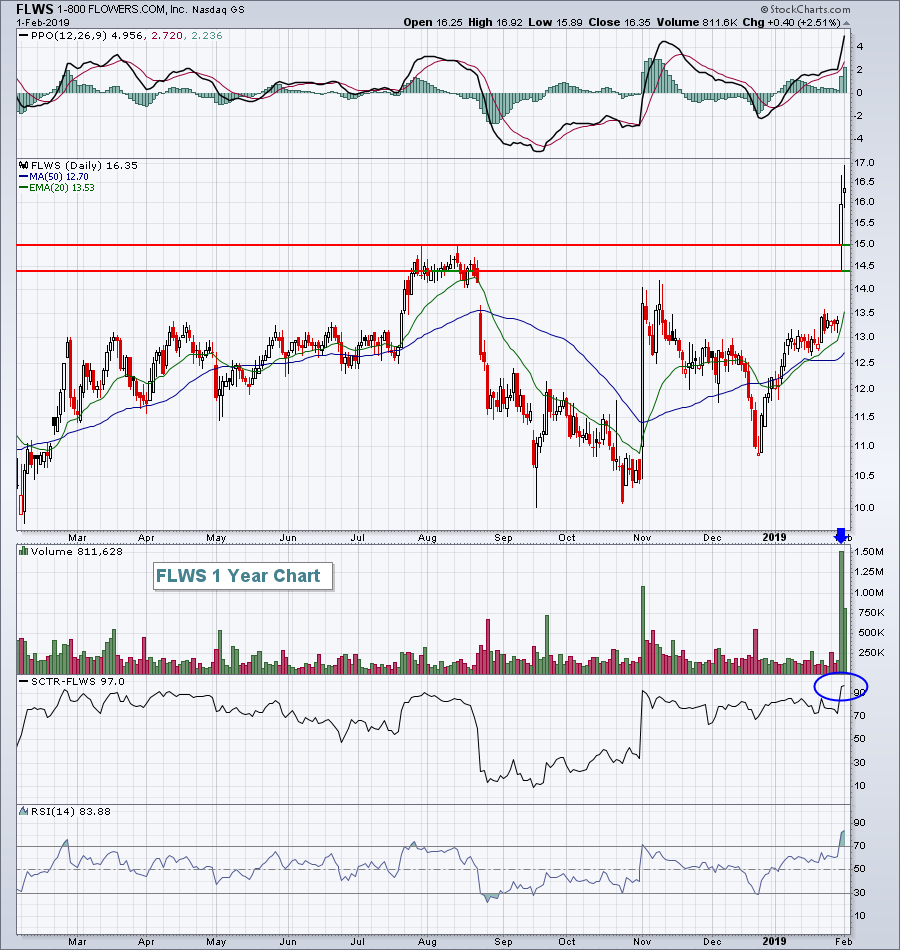The width and height of the screenshot is (900, 950).
Task: Click the 250K volume axis label
Action: [870, 653]
